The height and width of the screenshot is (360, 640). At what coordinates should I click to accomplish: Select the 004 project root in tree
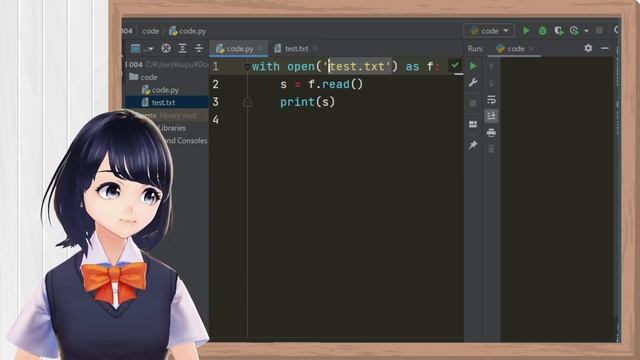[167, 64]
